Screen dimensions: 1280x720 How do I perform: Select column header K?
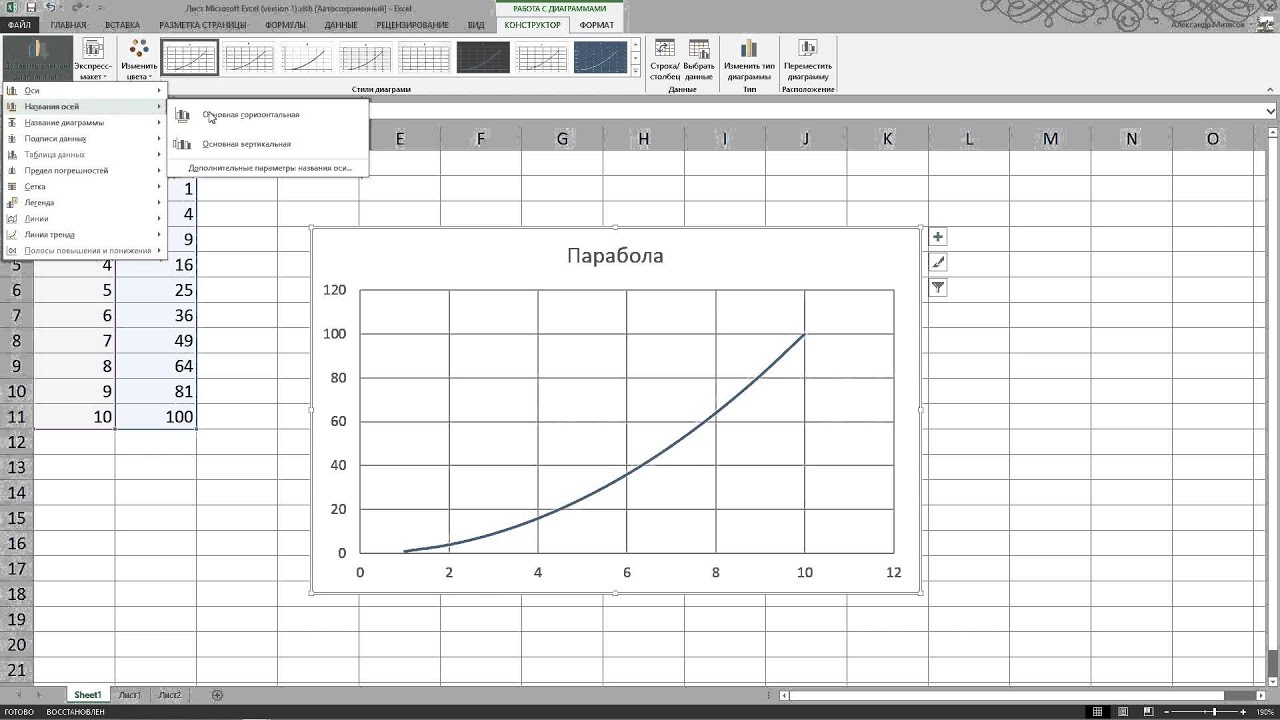(887, 139)
